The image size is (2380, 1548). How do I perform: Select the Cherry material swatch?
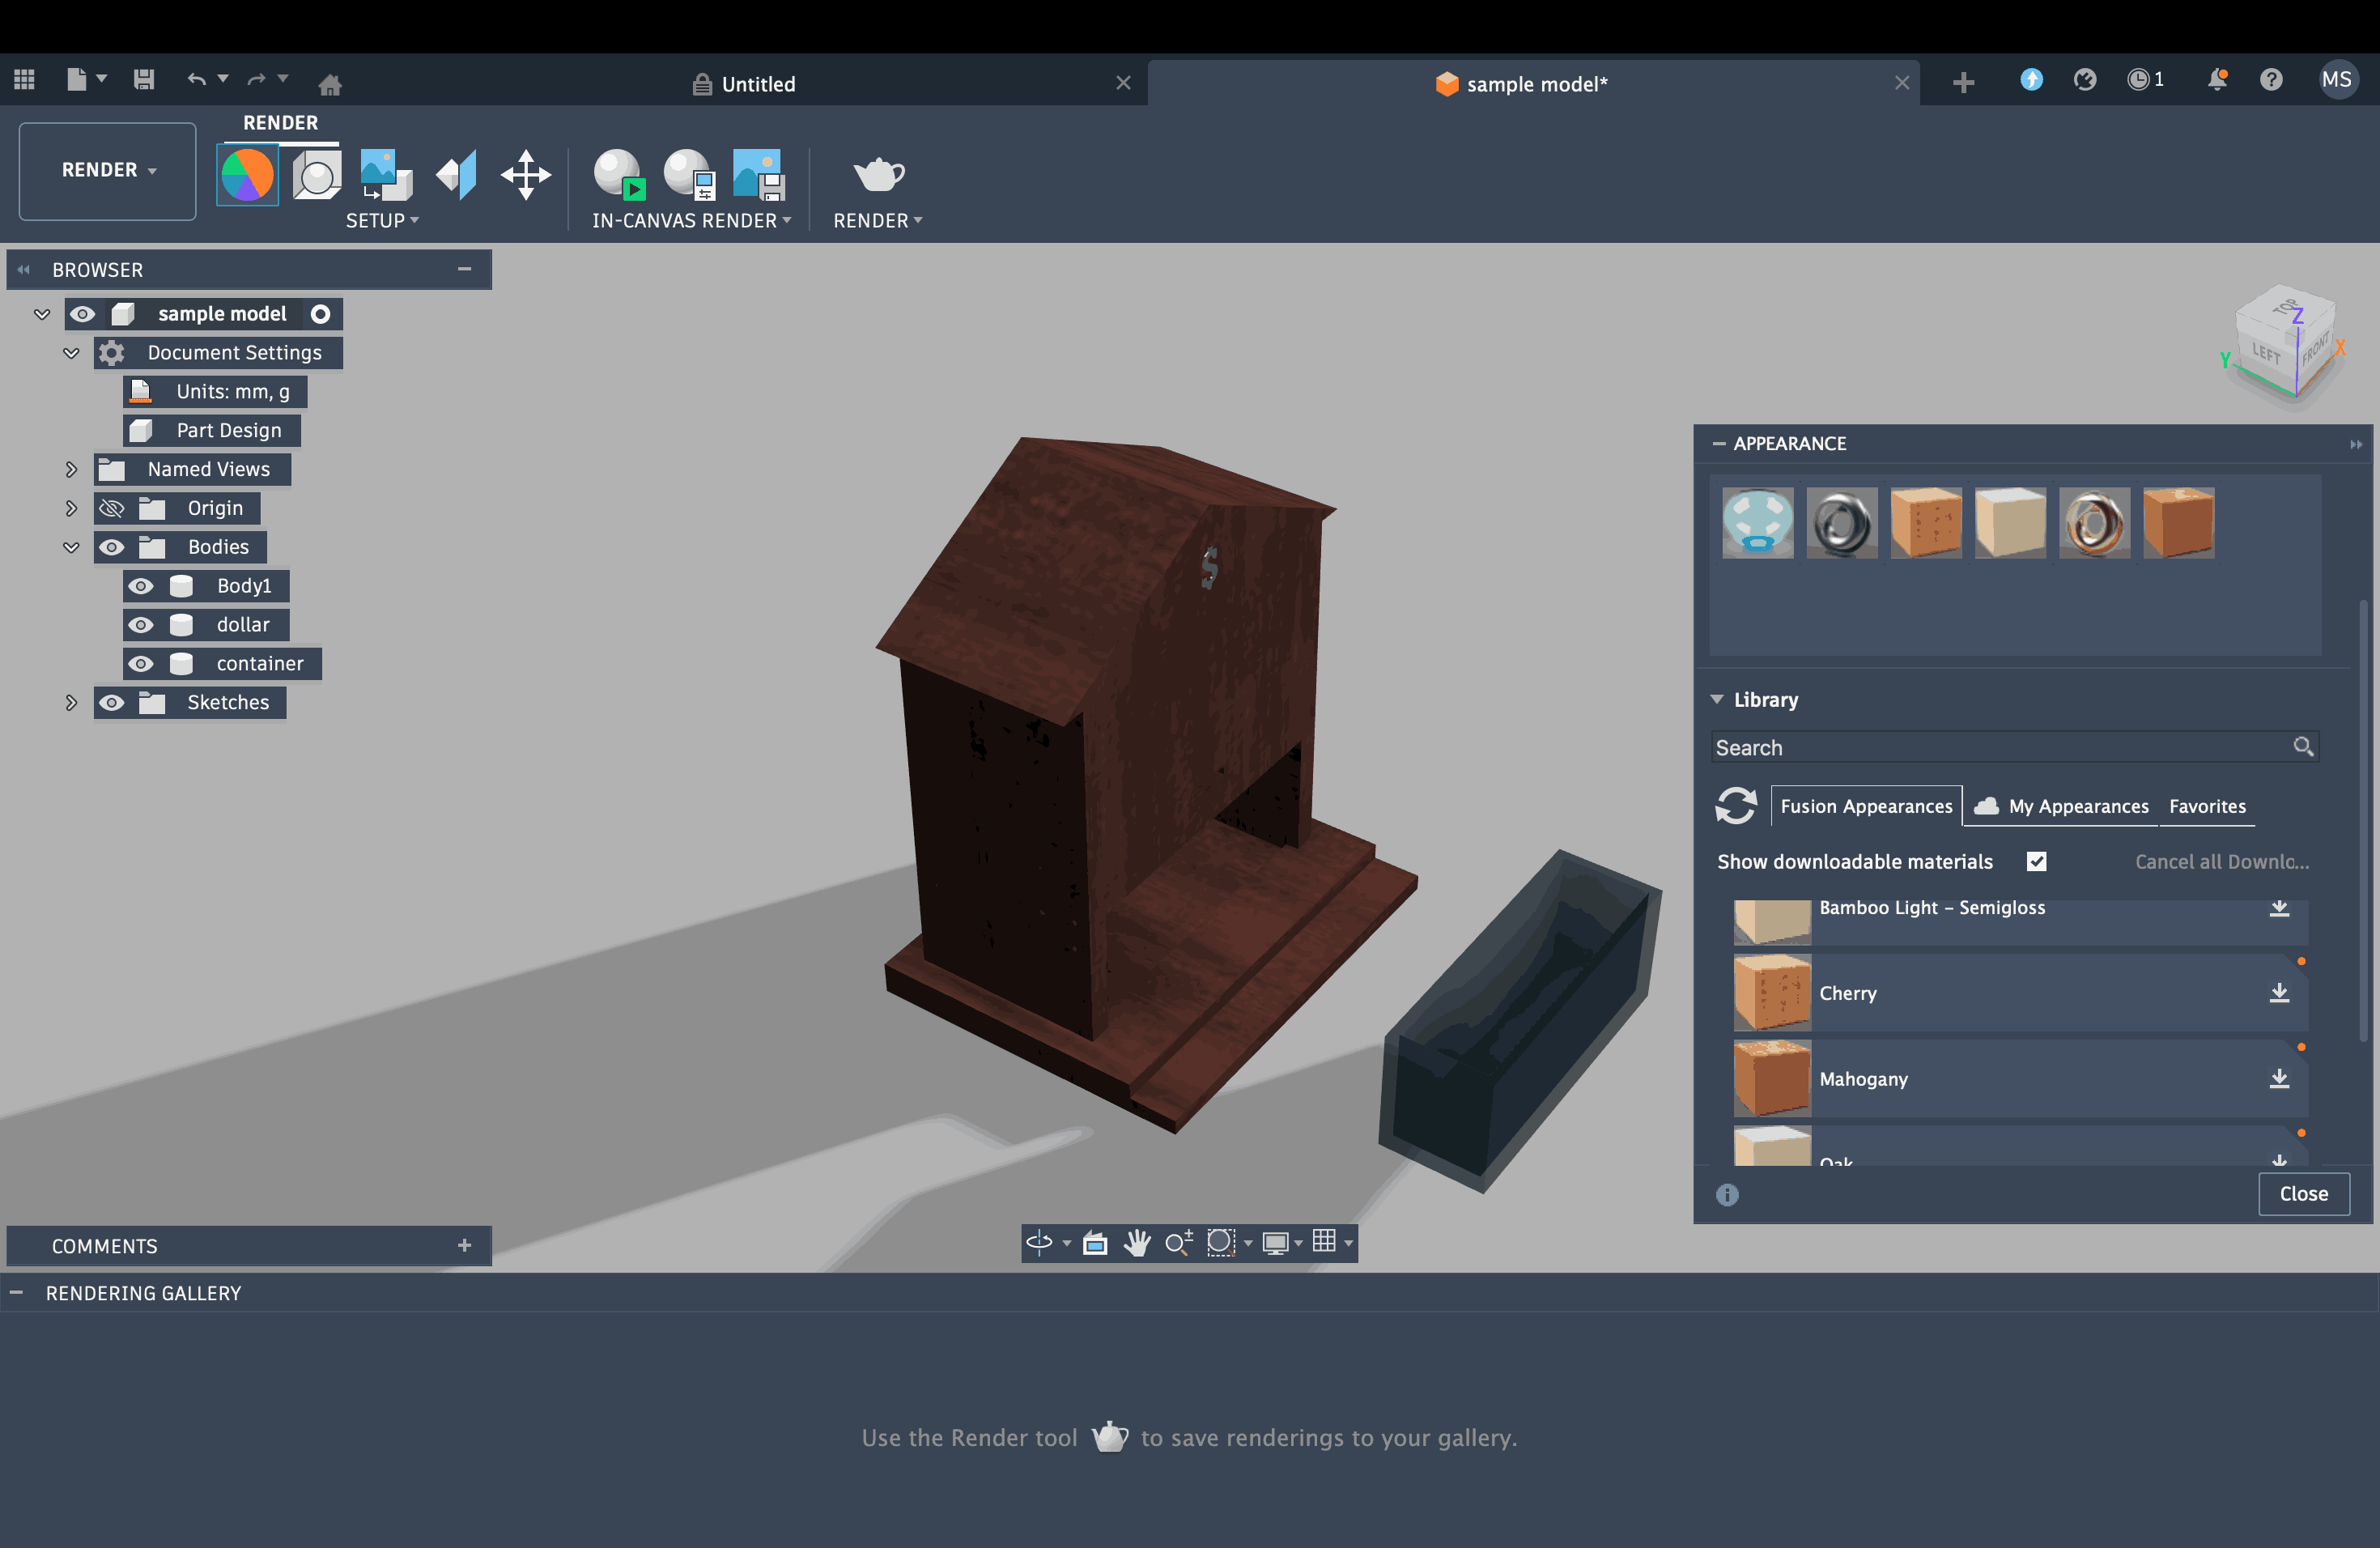pos(1772,993)
